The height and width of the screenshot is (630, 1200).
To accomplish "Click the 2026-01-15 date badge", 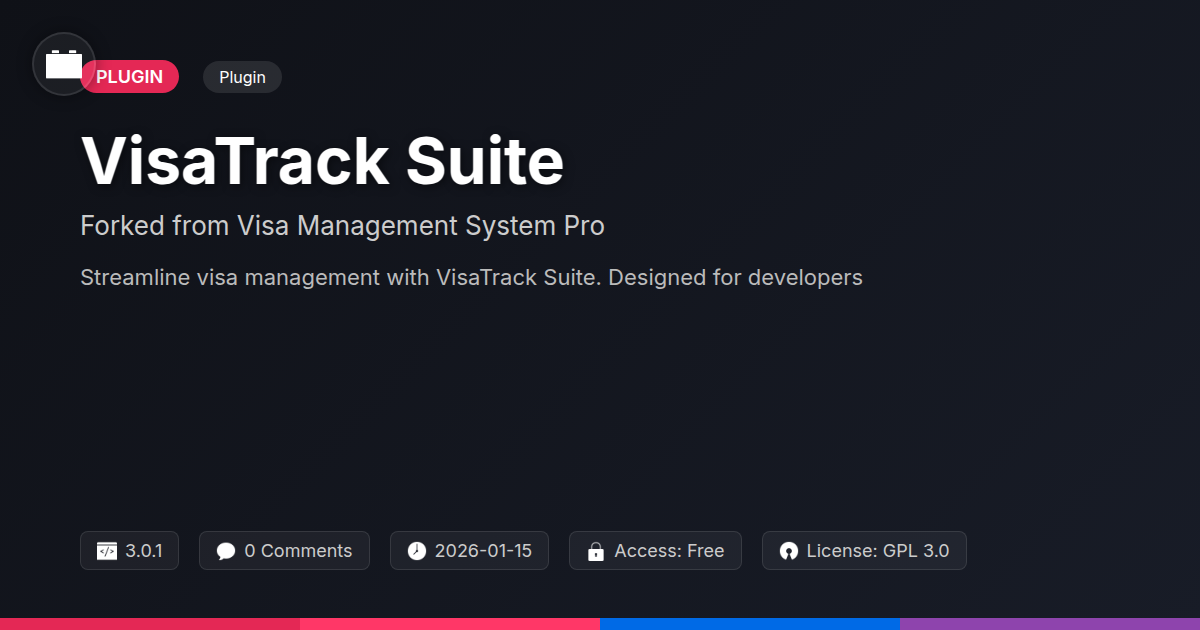I will pos(469,551).
